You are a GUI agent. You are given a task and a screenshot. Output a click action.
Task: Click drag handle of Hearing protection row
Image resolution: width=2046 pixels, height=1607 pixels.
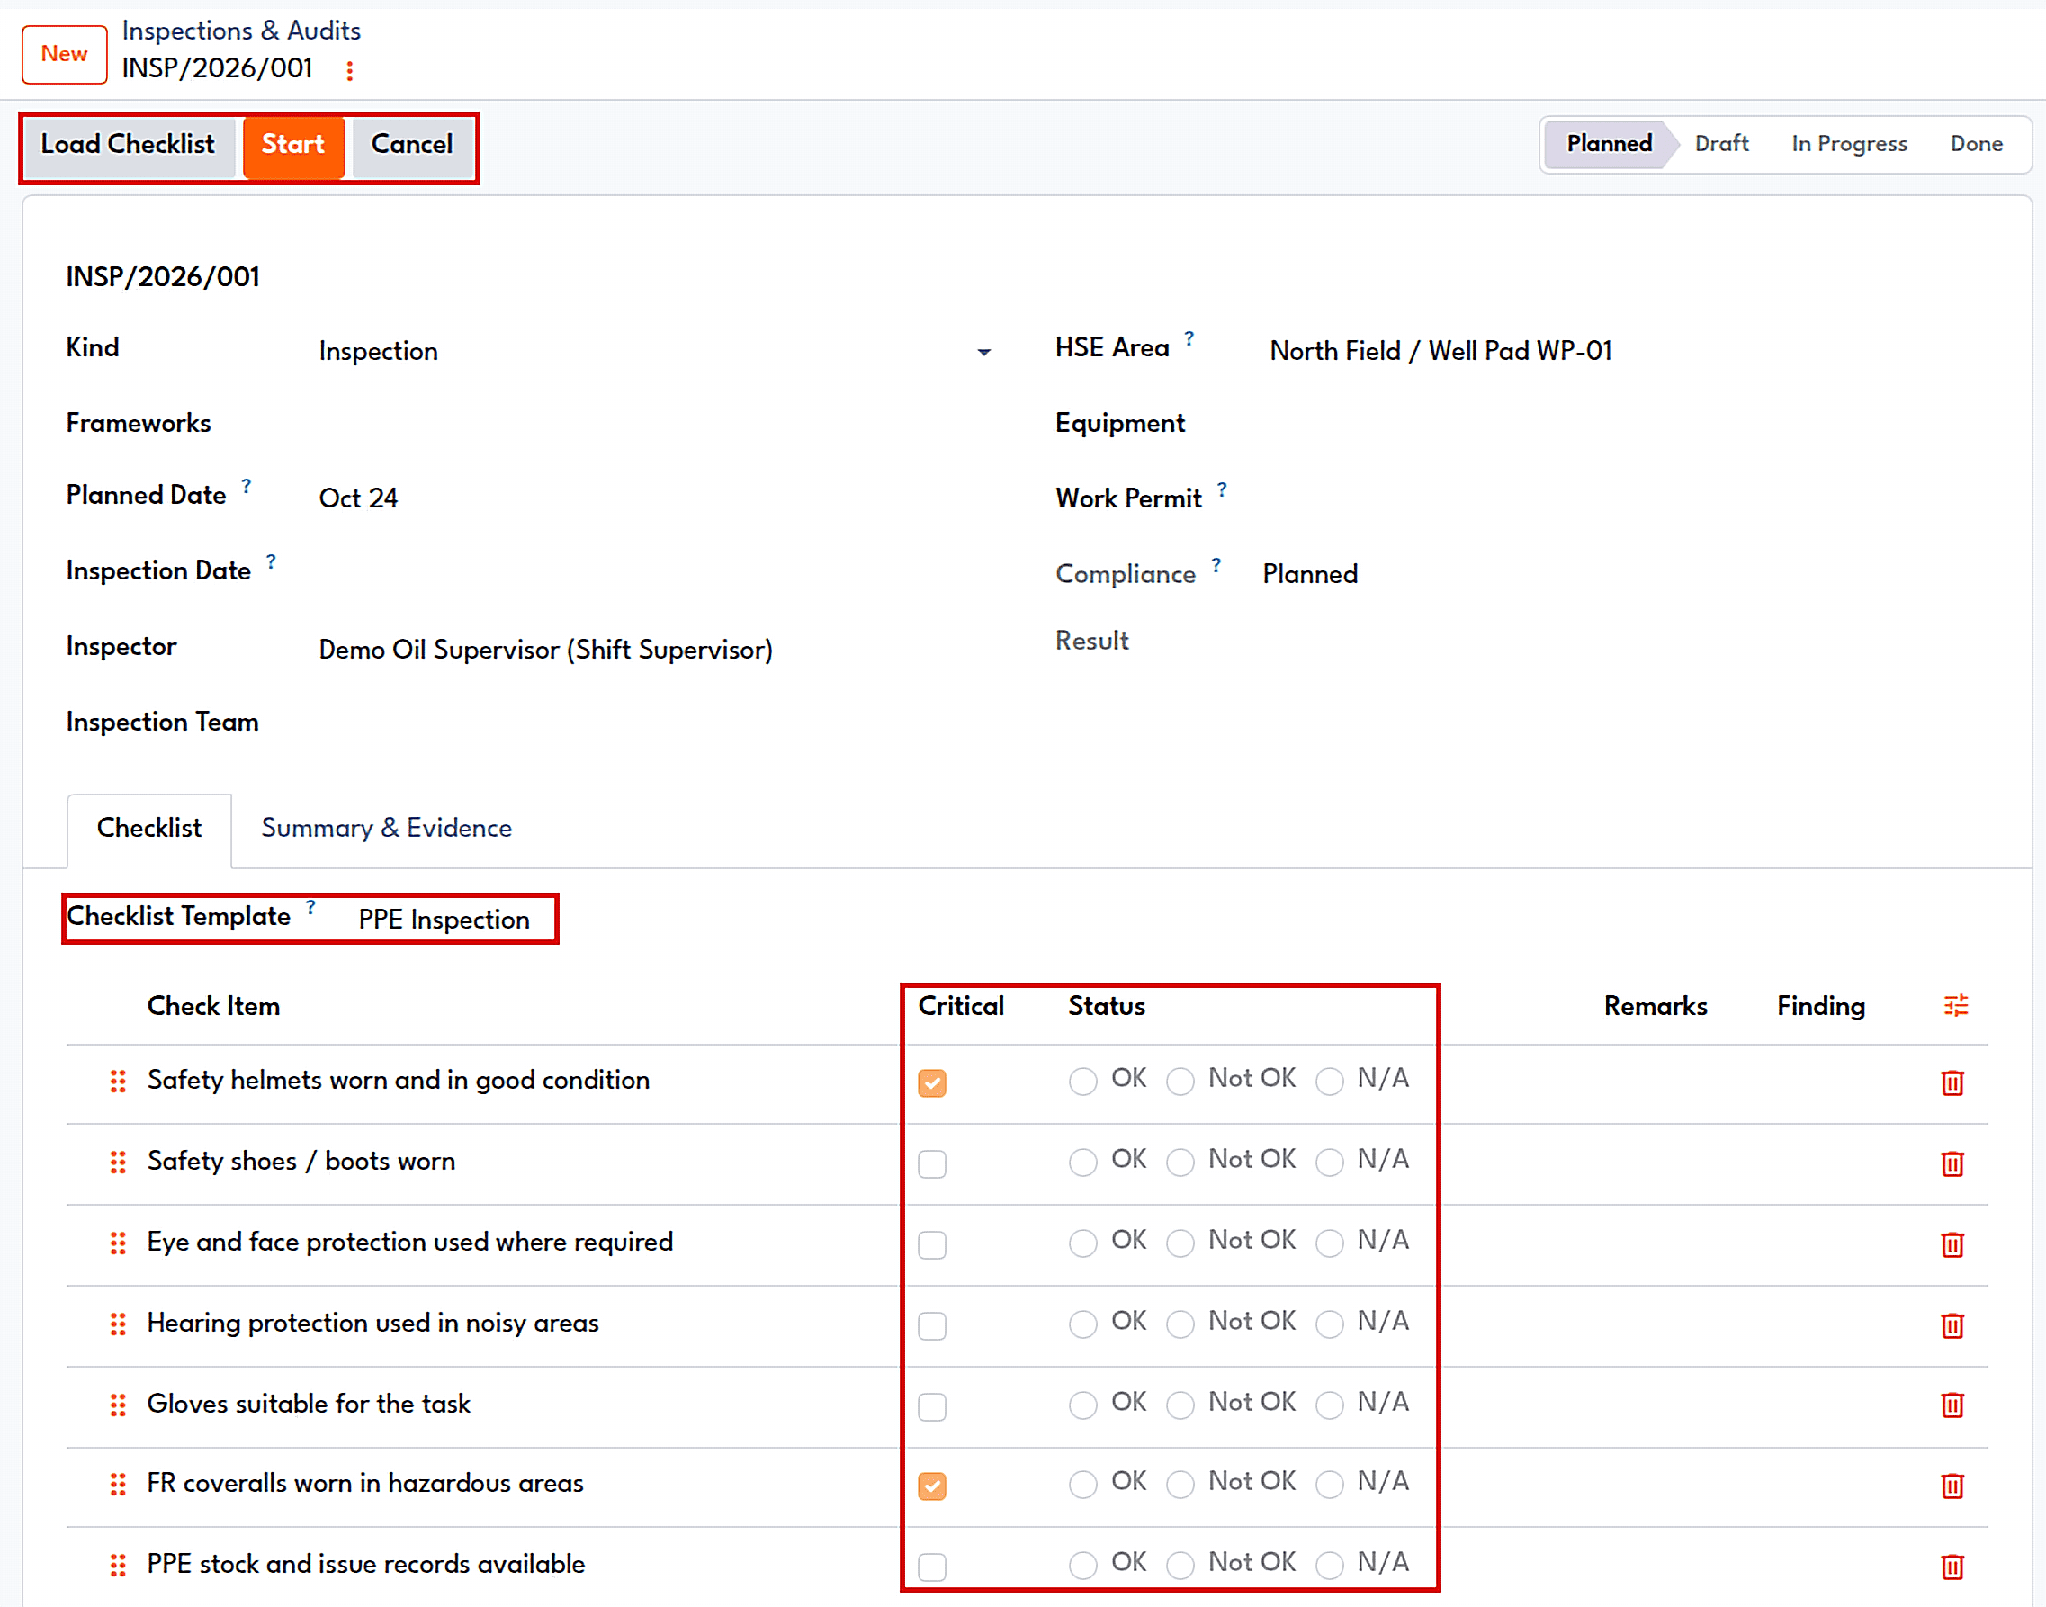(118, 1324)
